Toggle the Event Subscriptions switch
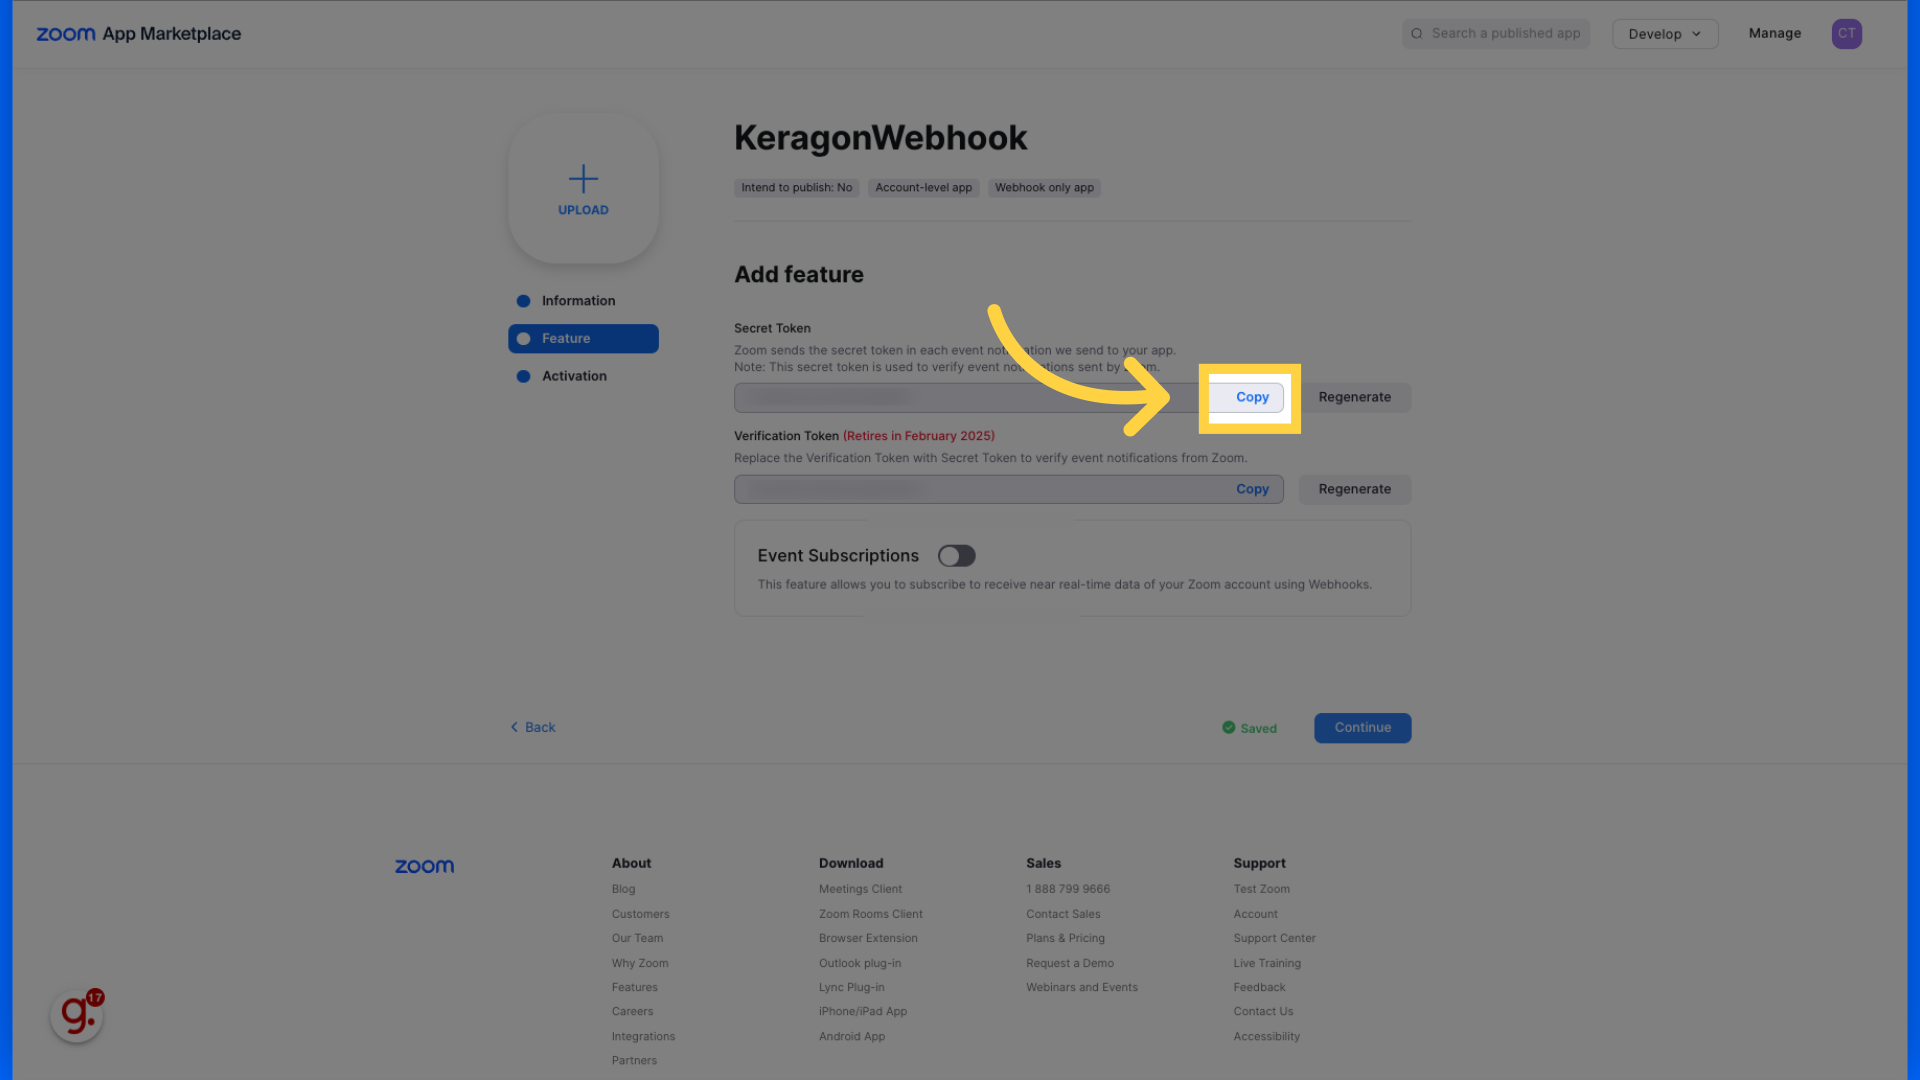Image resolution: width=1920 pixels, height=1080 pixels. point(956,556)
